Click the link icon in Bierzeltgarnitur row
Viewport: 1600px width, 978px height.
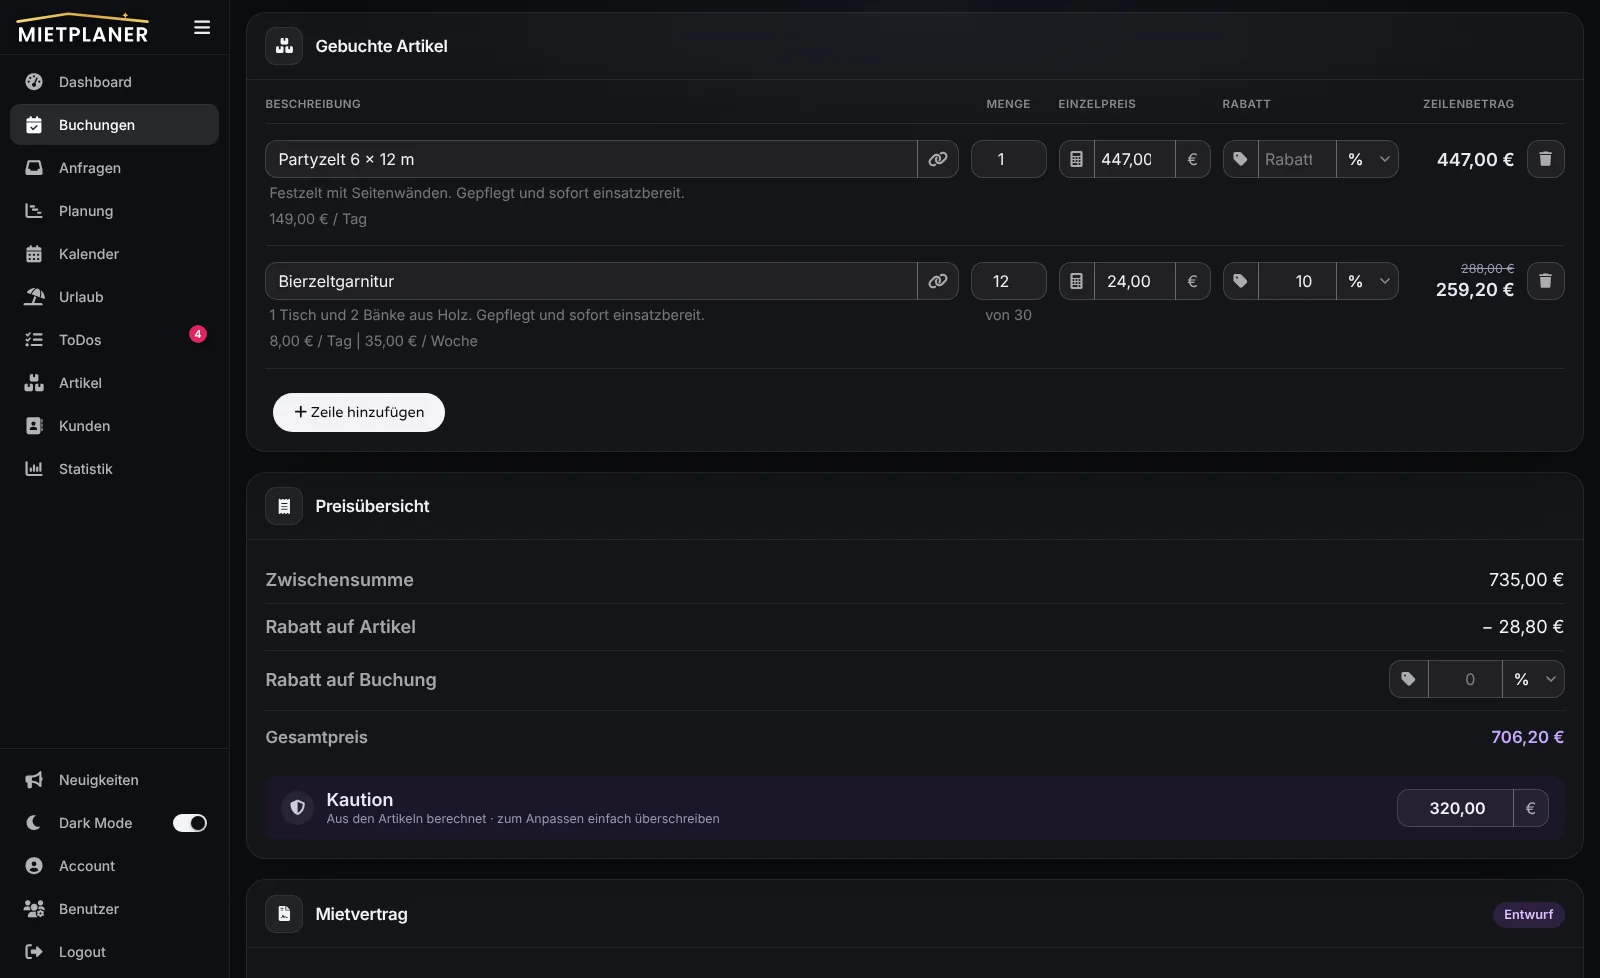(x=938, y=281)
